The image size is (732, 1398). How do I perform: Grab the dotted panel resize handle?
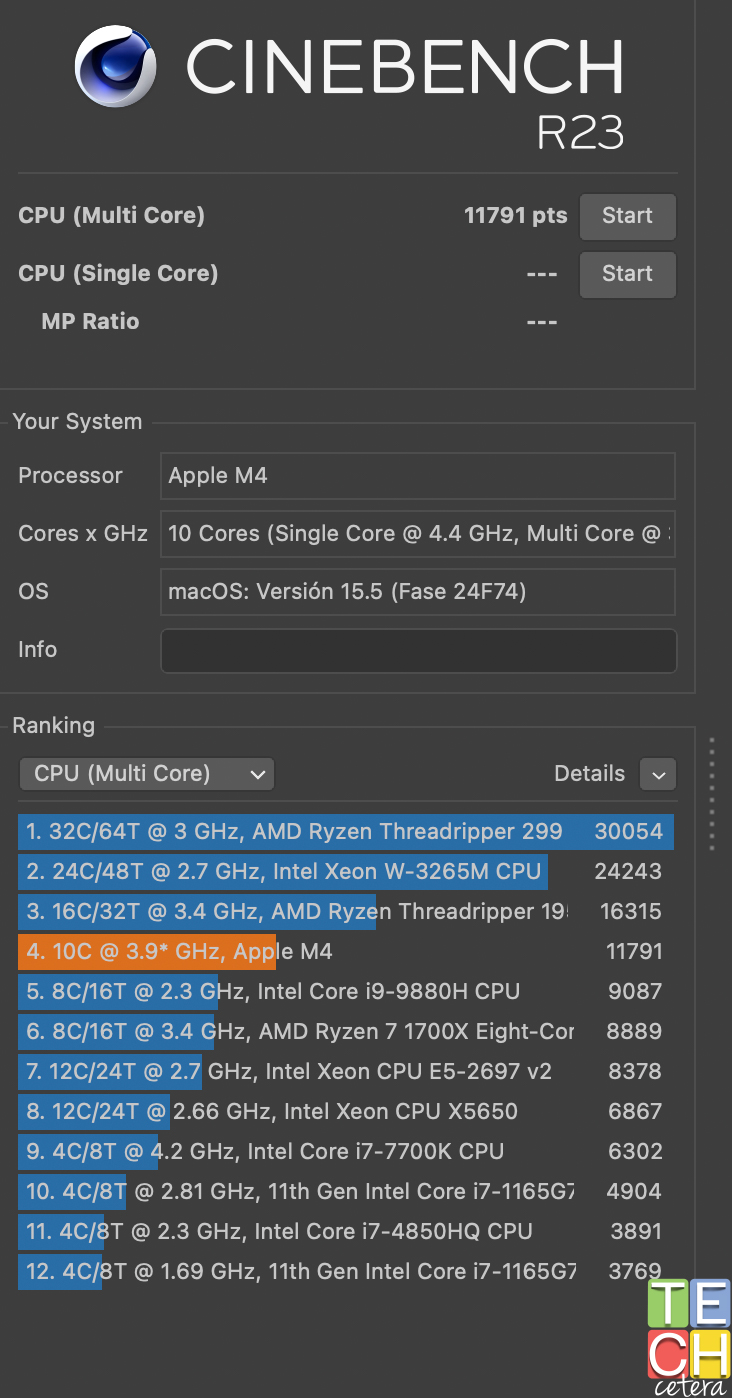pyautogui.click(x=712, y=794)
